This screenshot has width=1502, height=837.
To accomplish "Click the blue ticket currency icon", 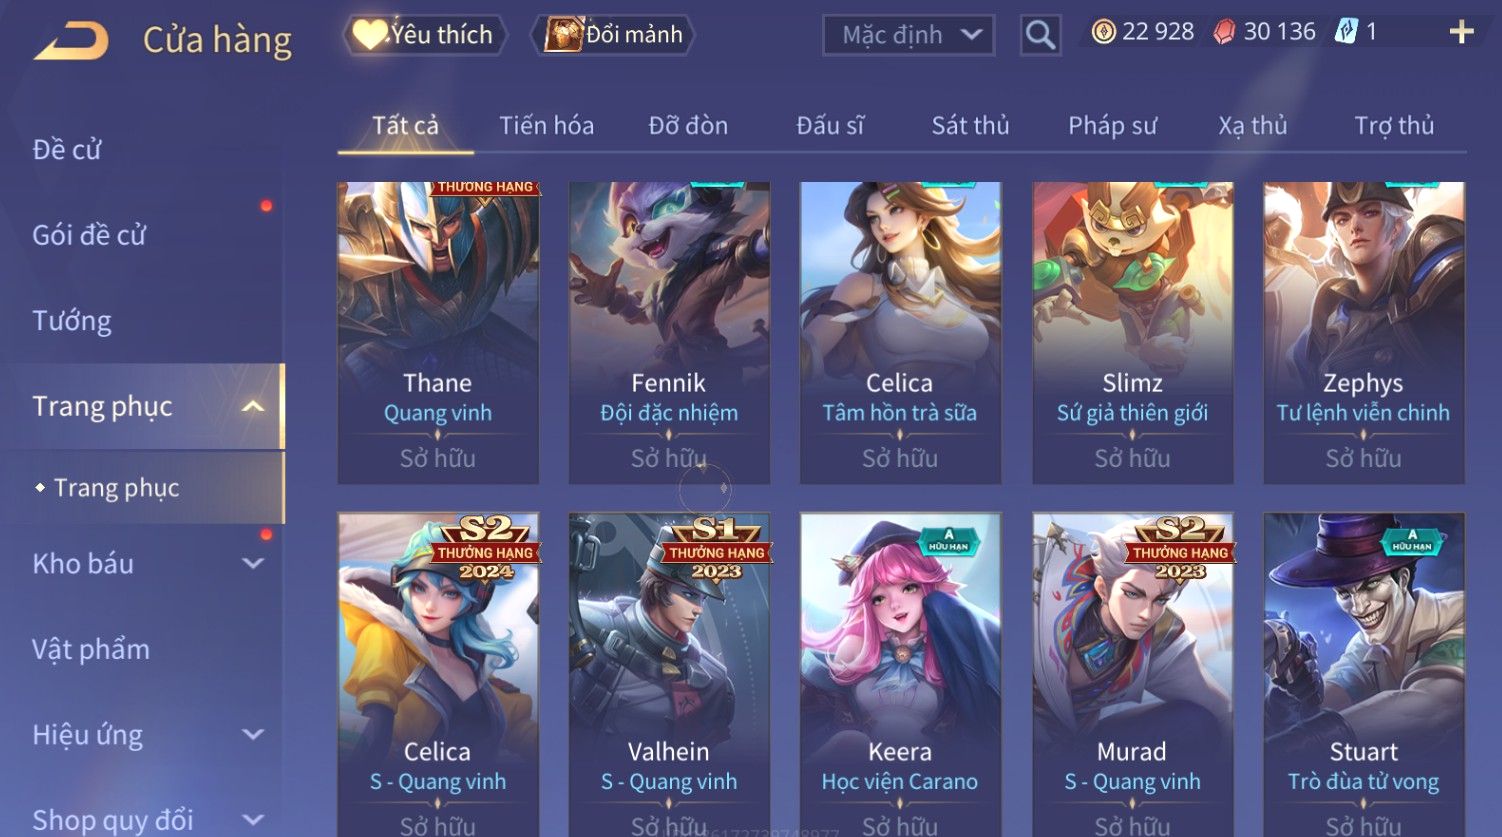I will (x=1346, y=32).
